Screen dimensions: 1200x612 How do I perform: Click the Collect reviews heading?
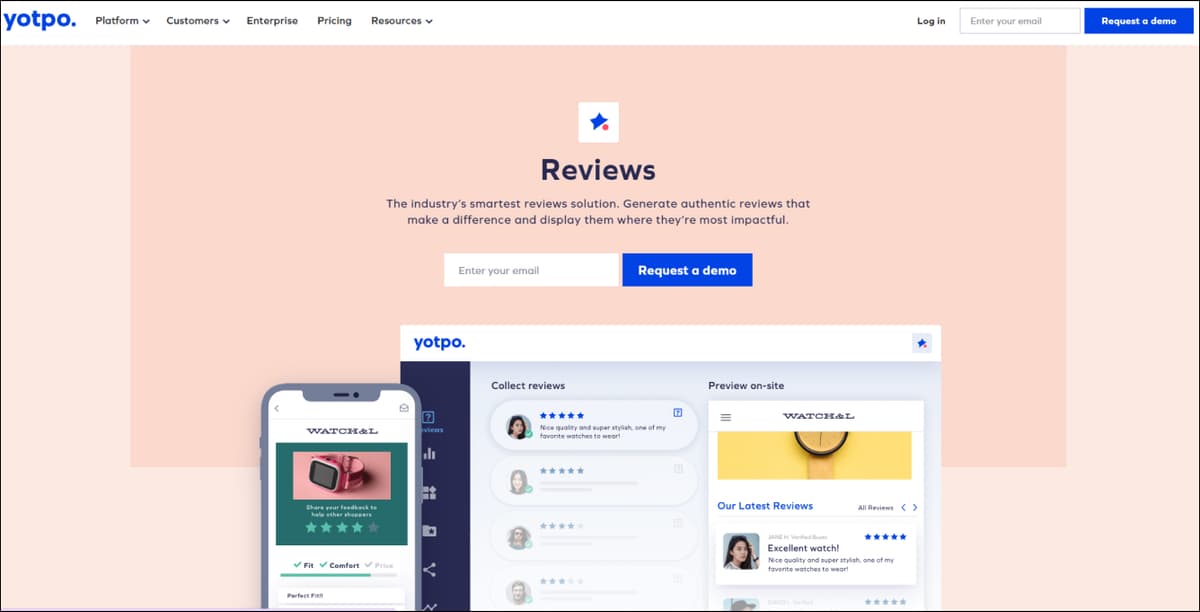(528, 385)
